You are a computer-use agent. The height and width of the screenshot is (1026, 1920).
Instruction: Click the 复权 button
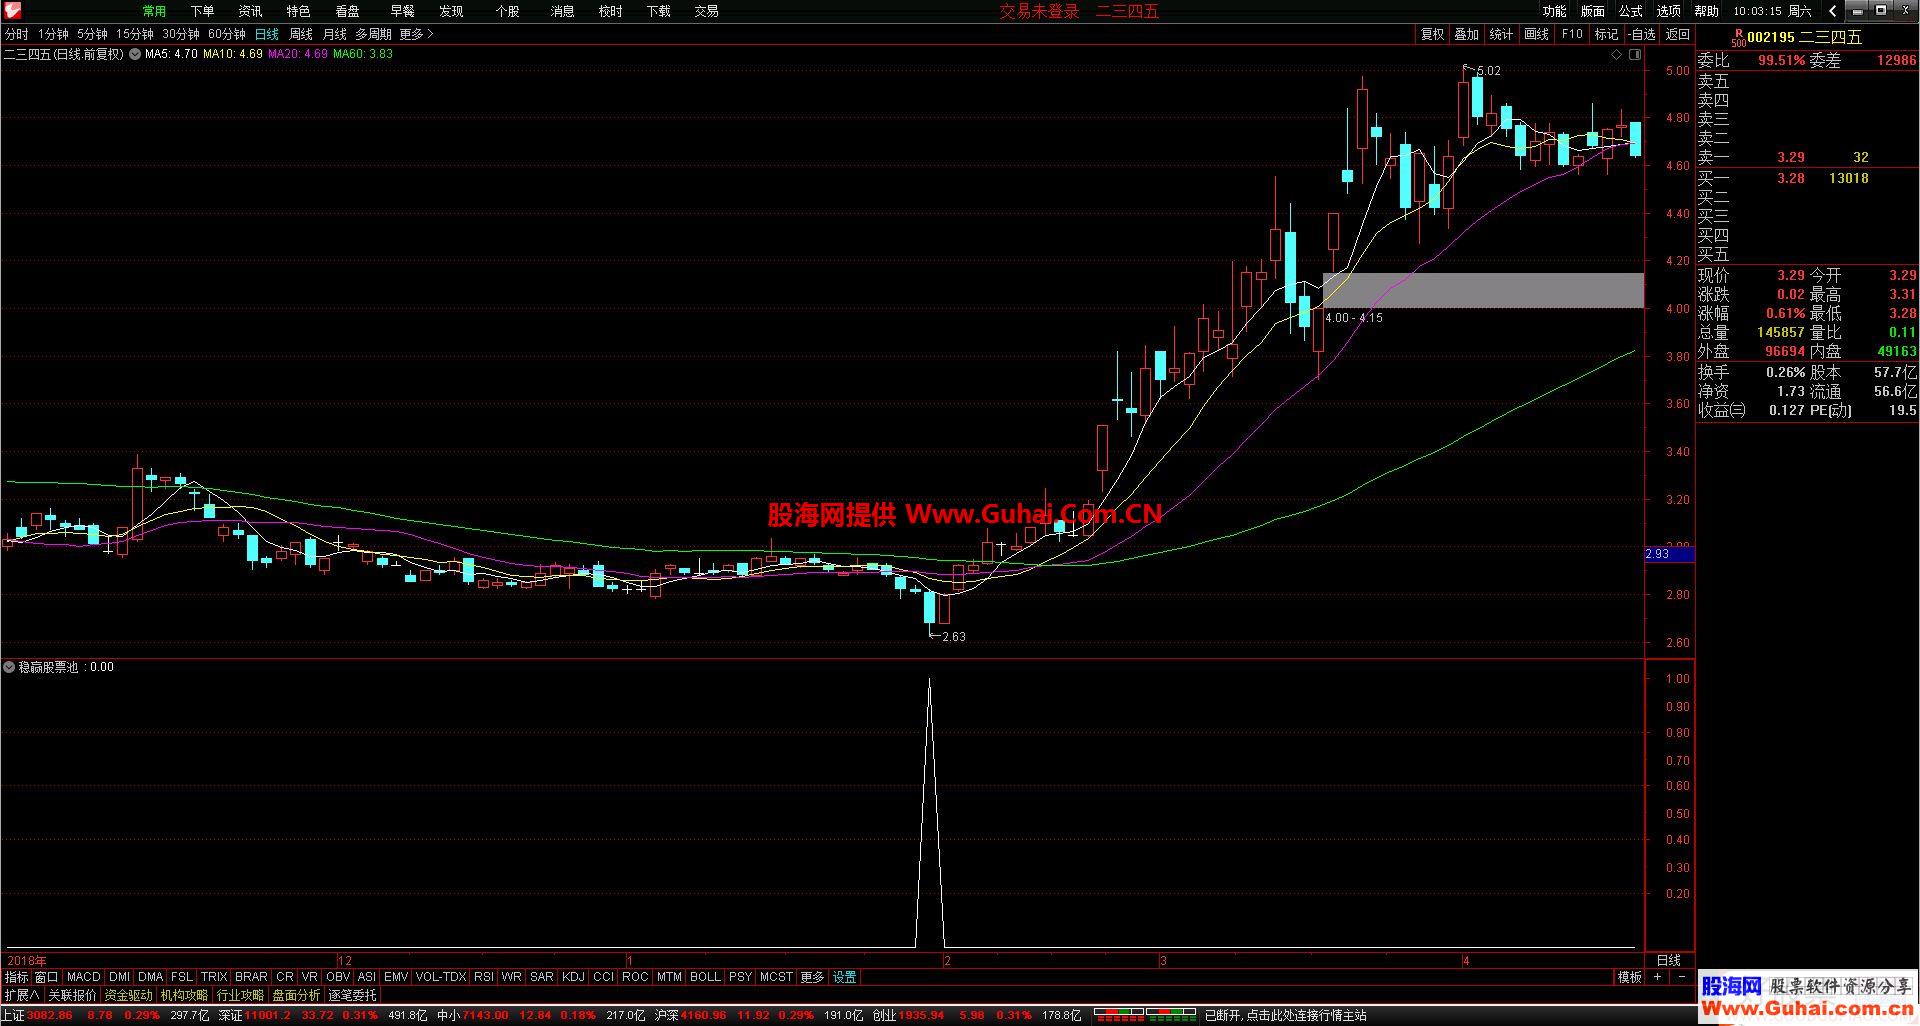coord(1433,34)
